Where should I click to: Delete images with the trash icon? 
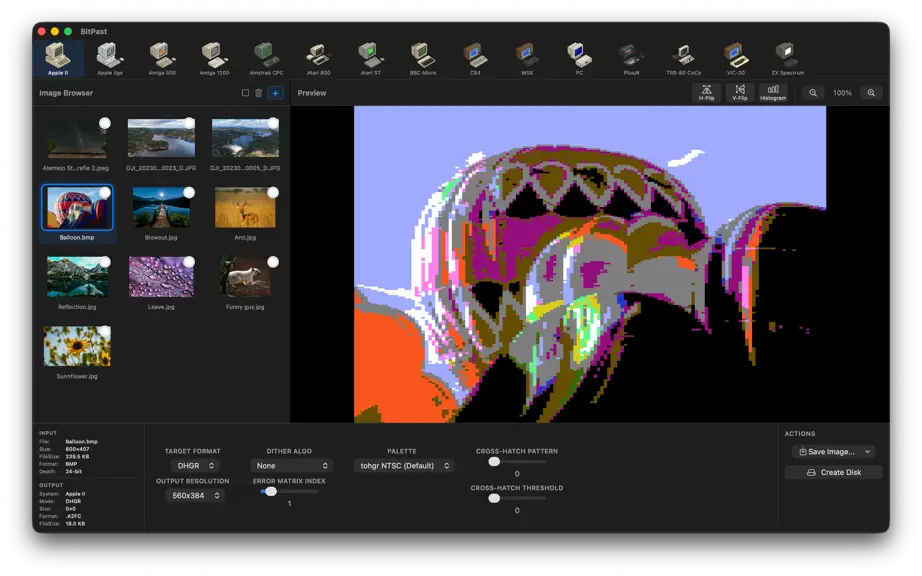(259, 93)
